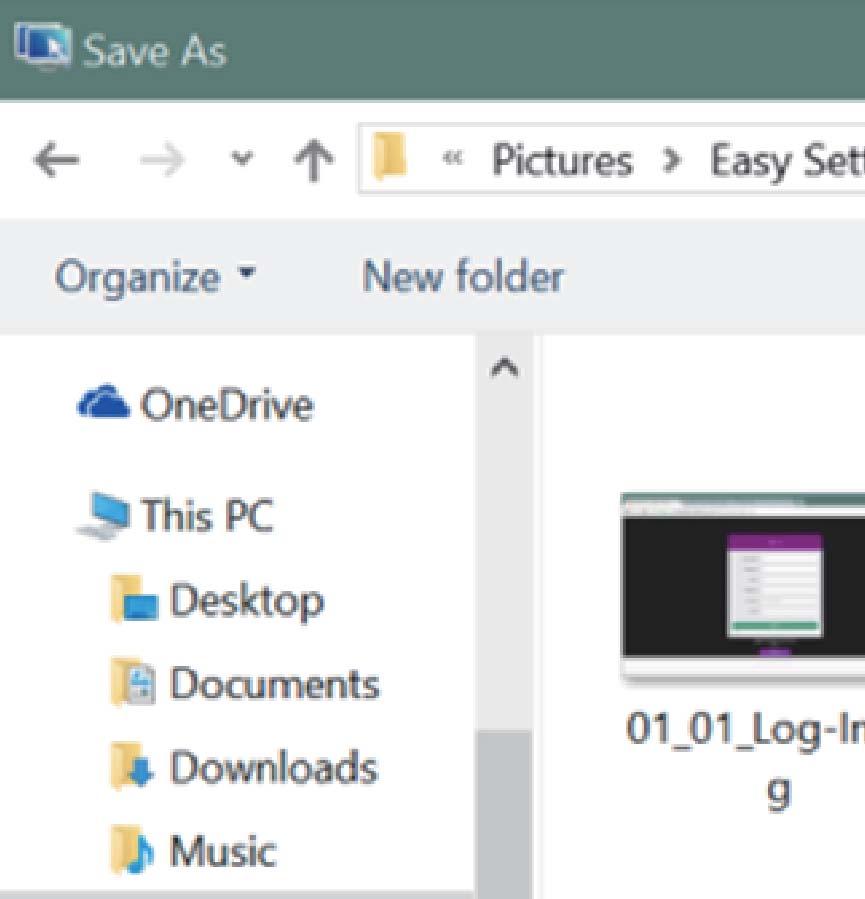
Task: Open the Desktop folder
Action: point(247,601)
